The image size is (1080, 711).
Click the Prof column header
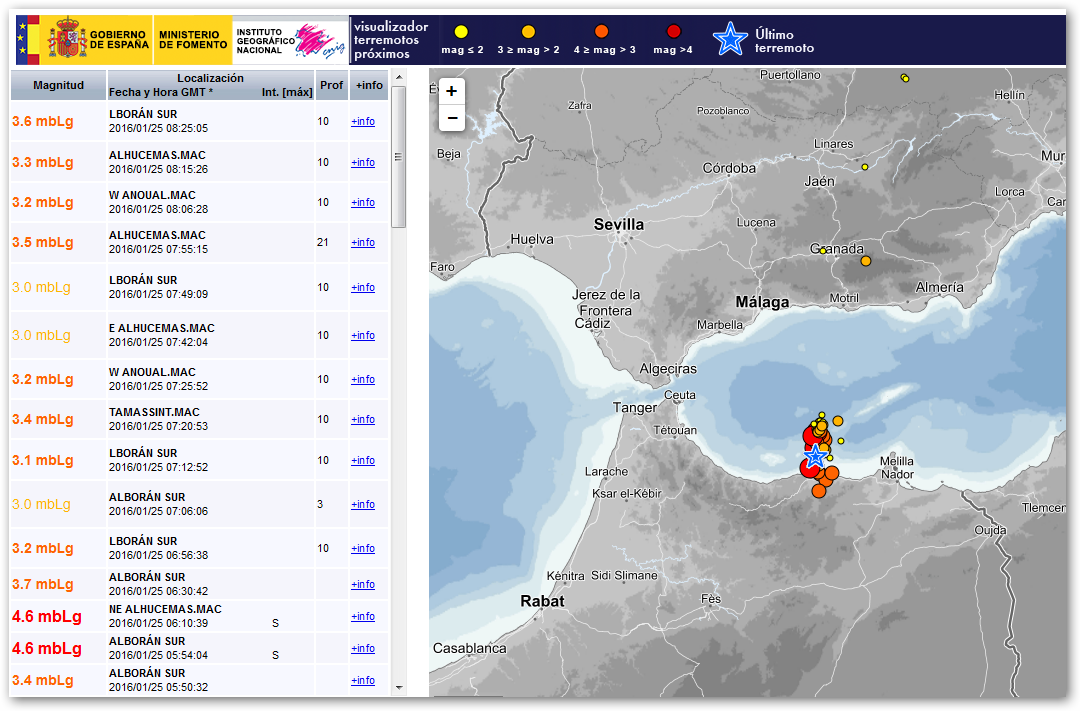(331, 85)
